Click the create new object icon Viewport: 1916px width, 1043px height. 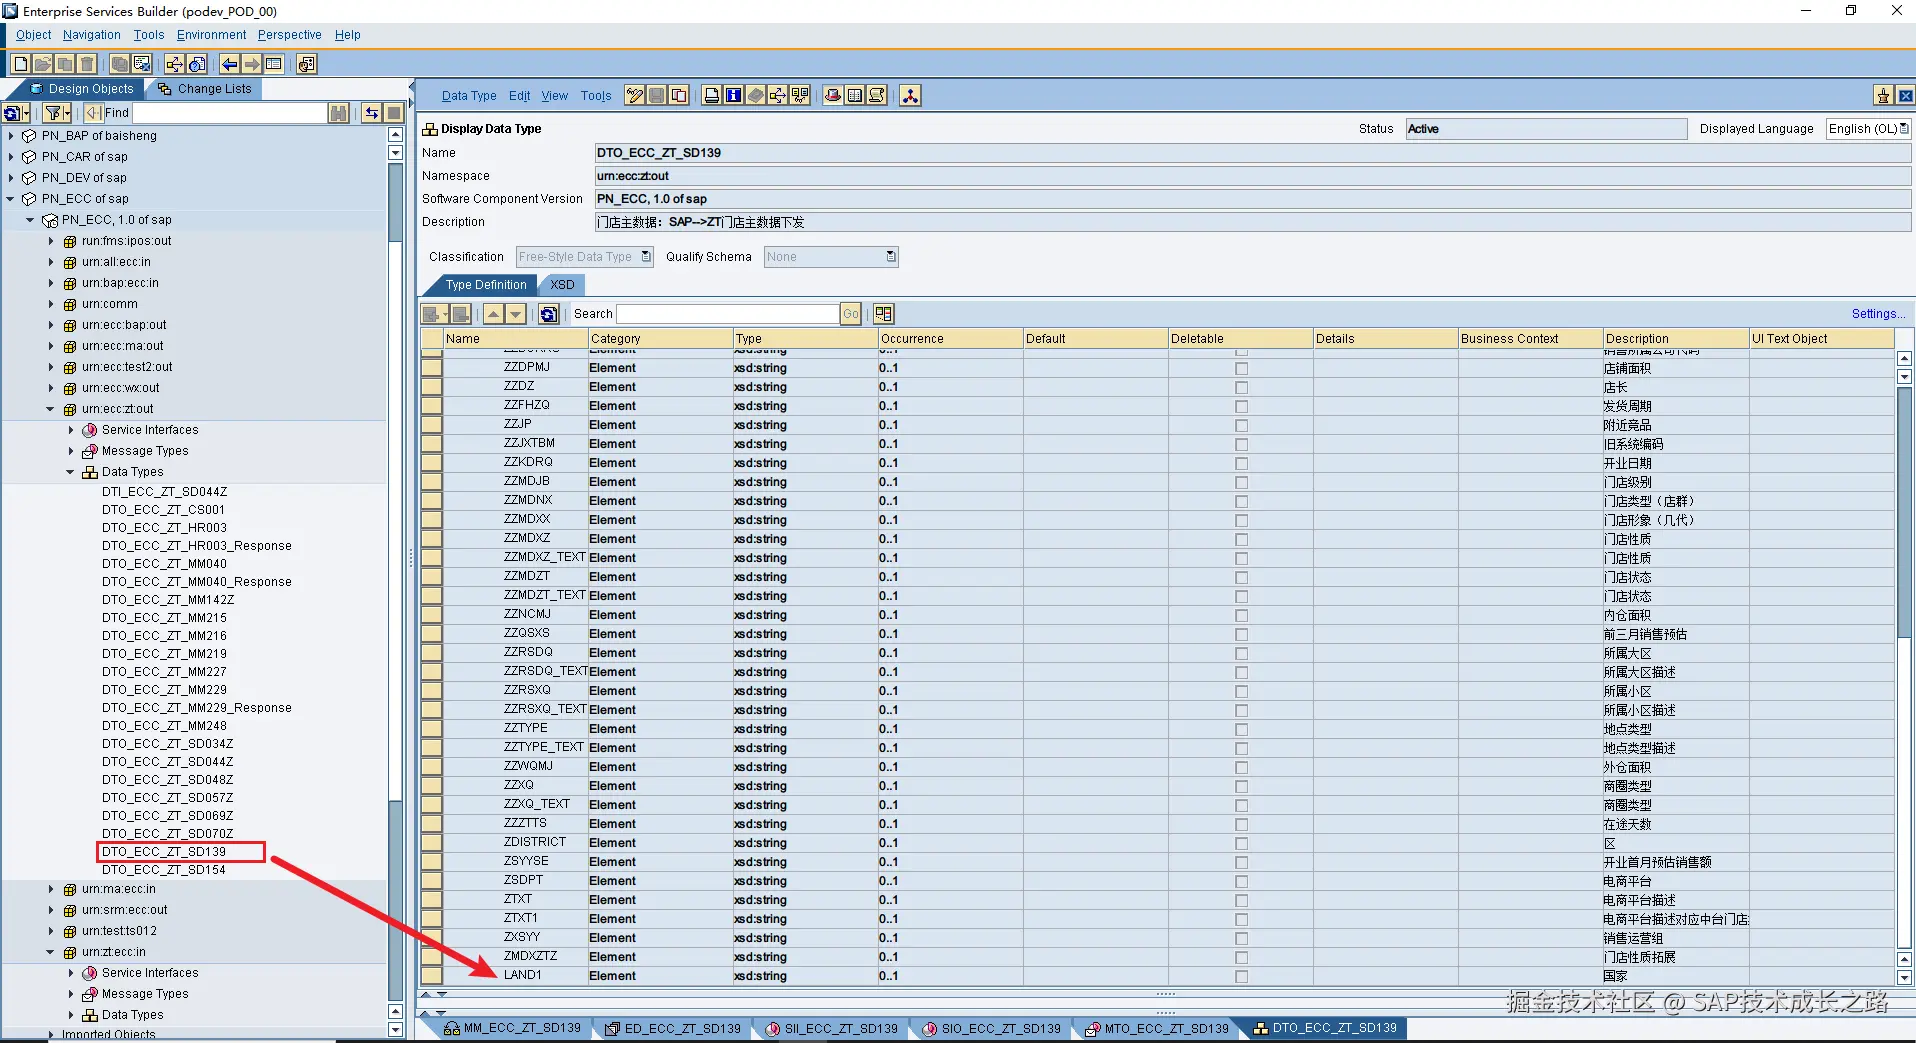(20, 64)
